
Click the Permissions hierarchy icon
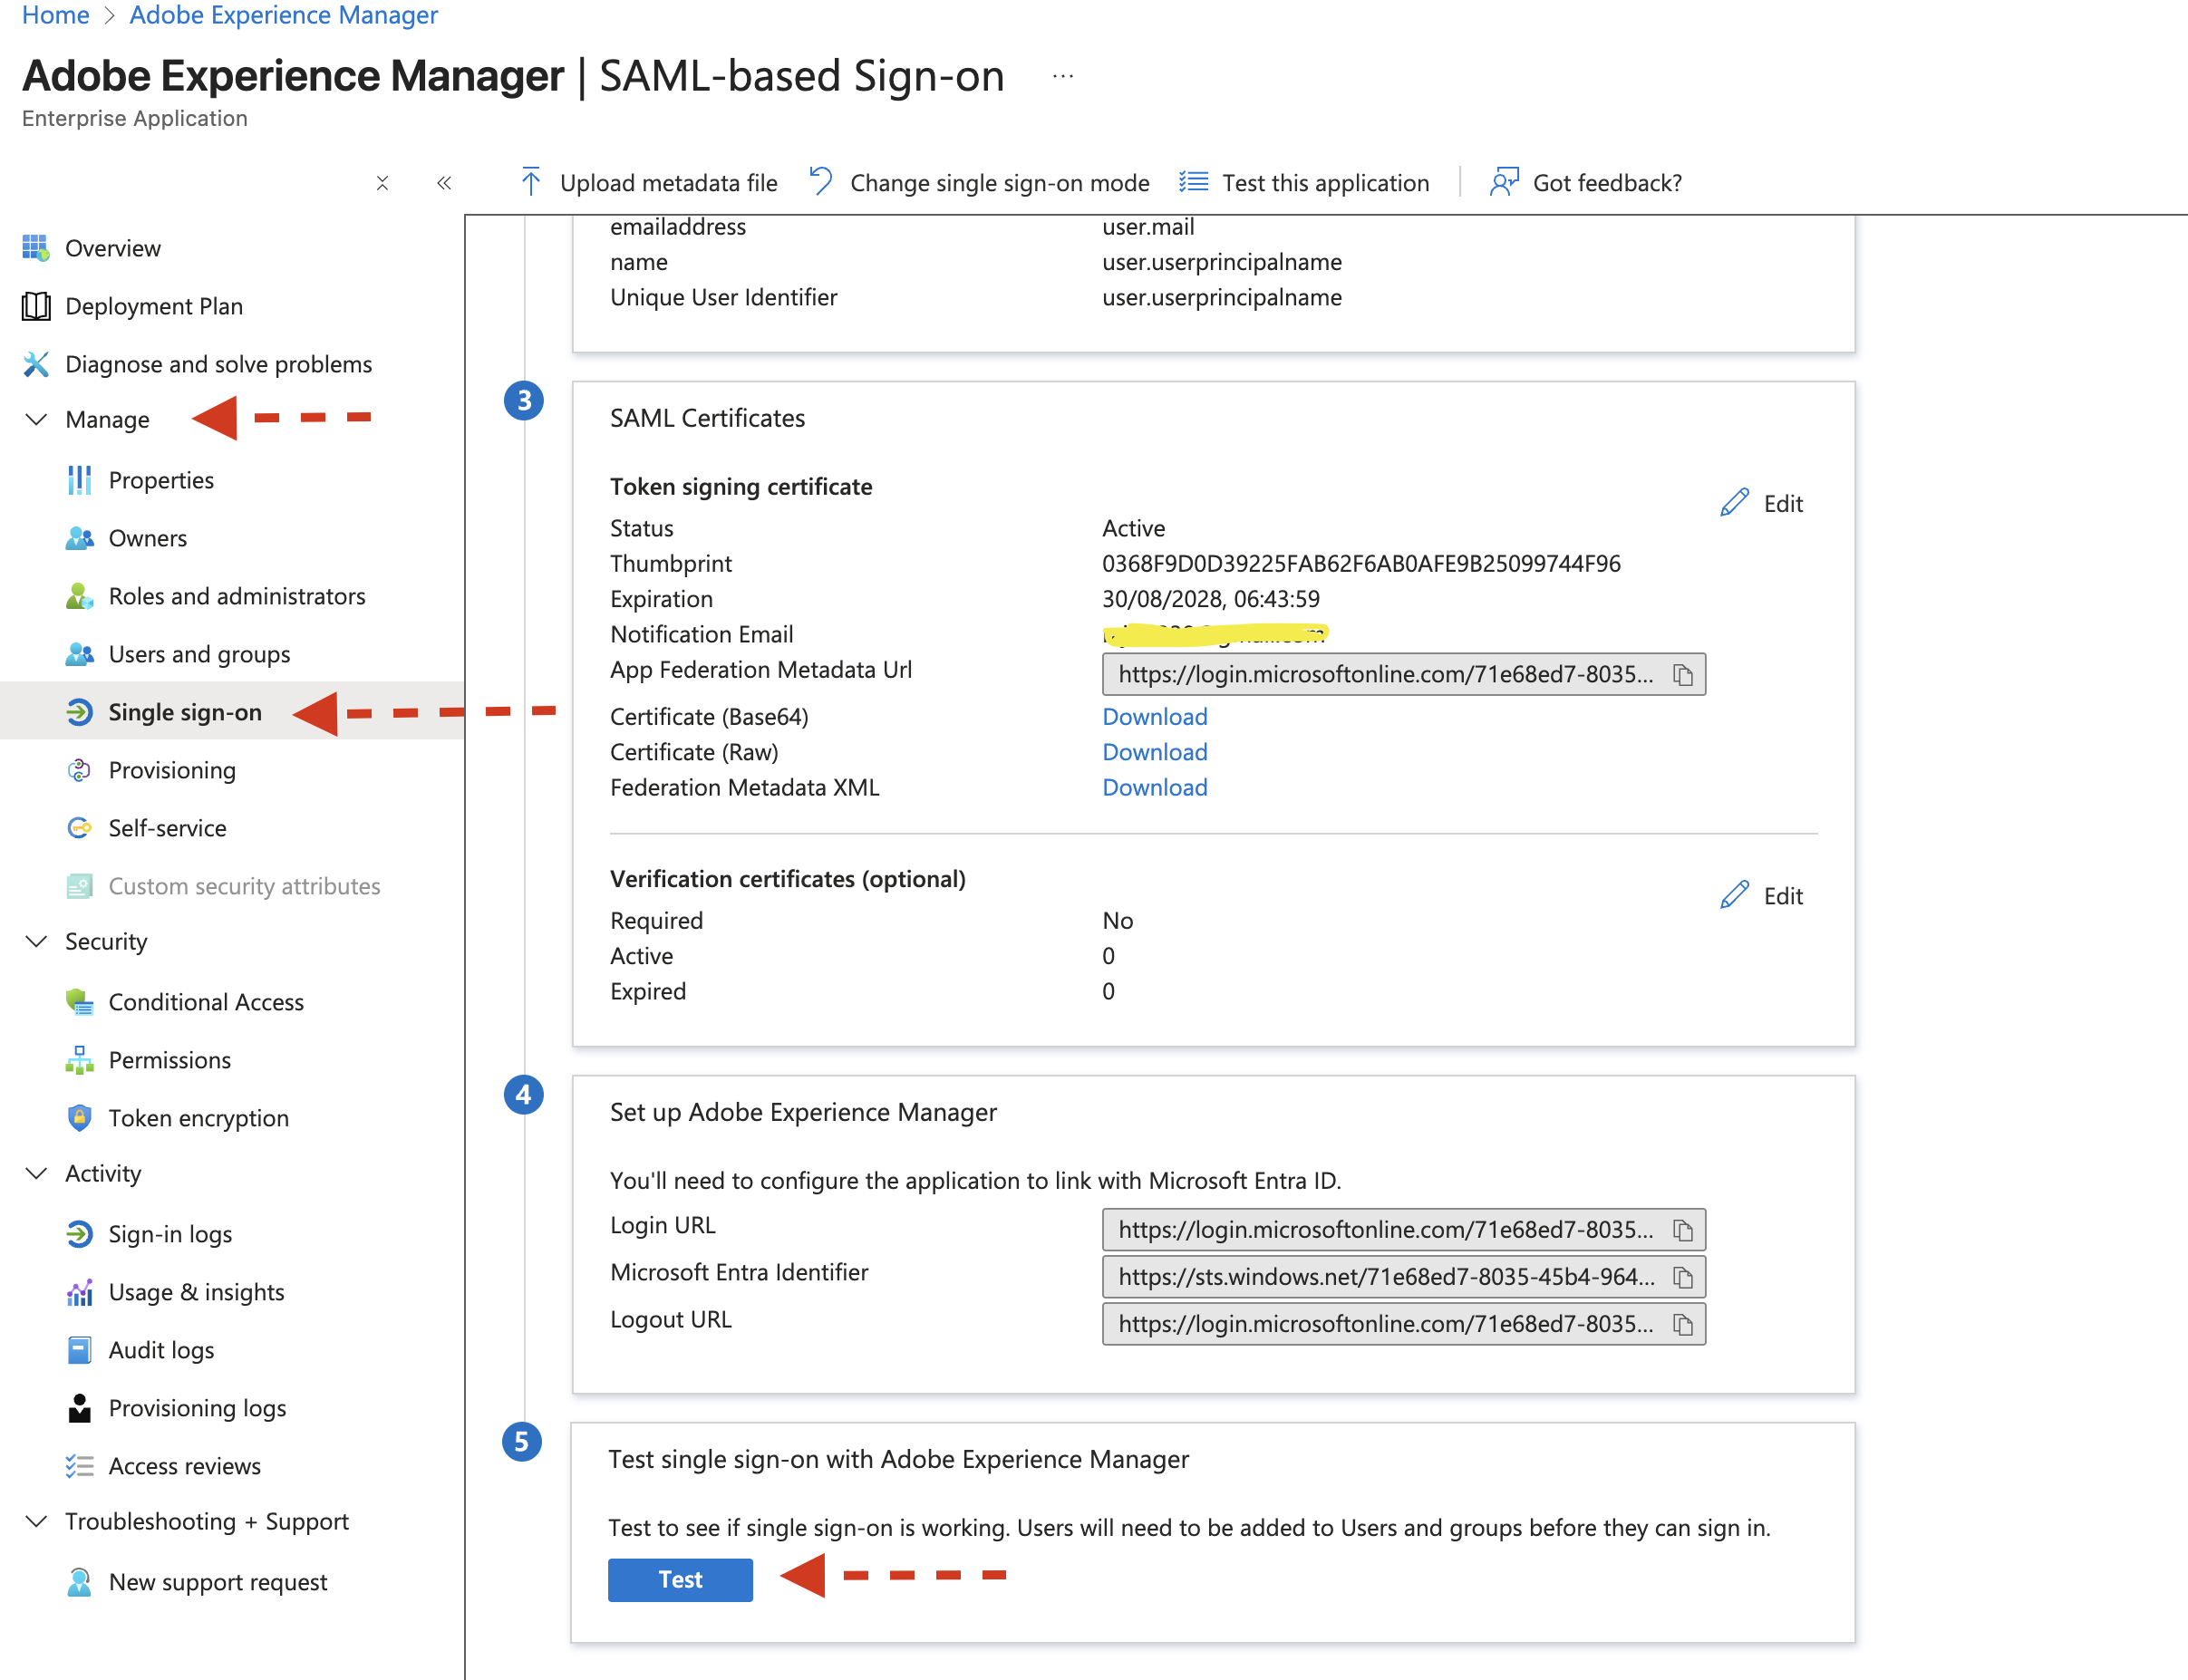coord(79,1060)
